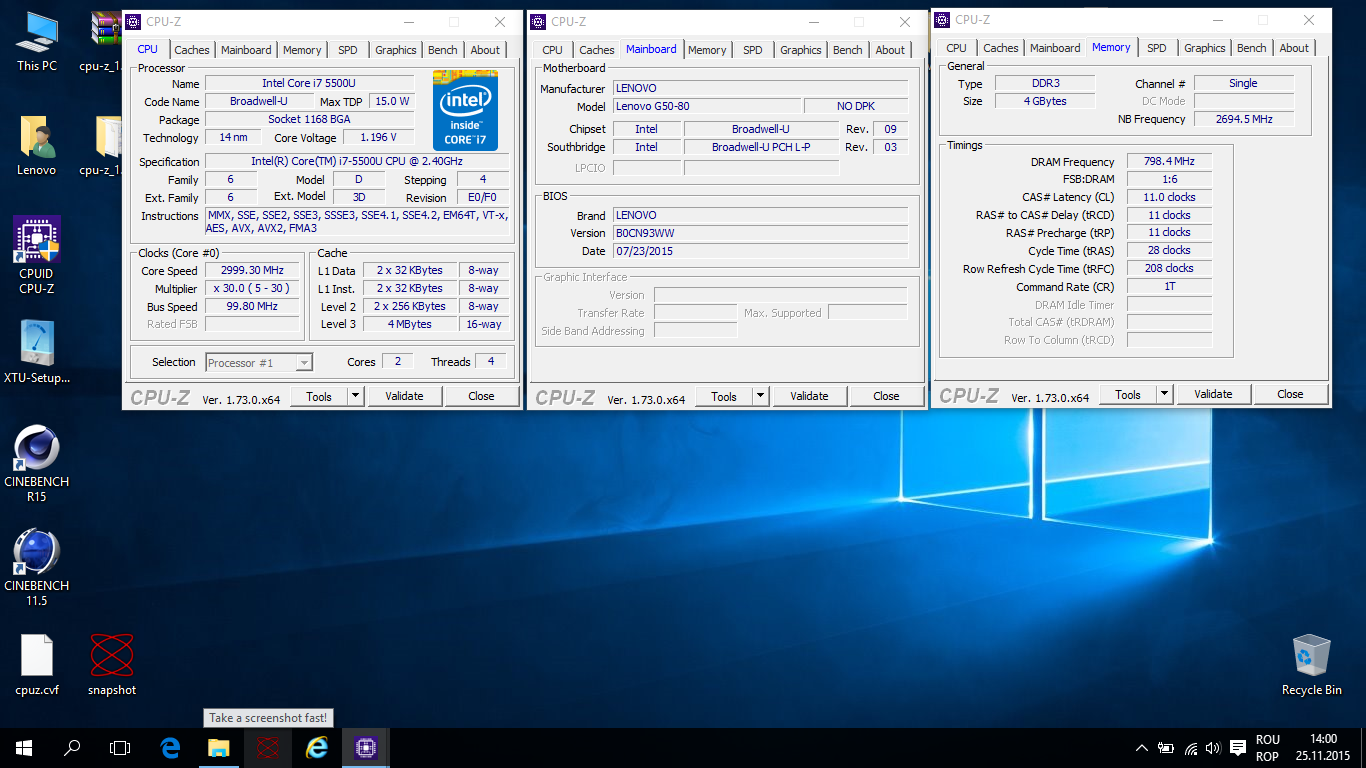1366x768 pixels.
Task: Click Validate in the CPU window
Action: point(404,396)
